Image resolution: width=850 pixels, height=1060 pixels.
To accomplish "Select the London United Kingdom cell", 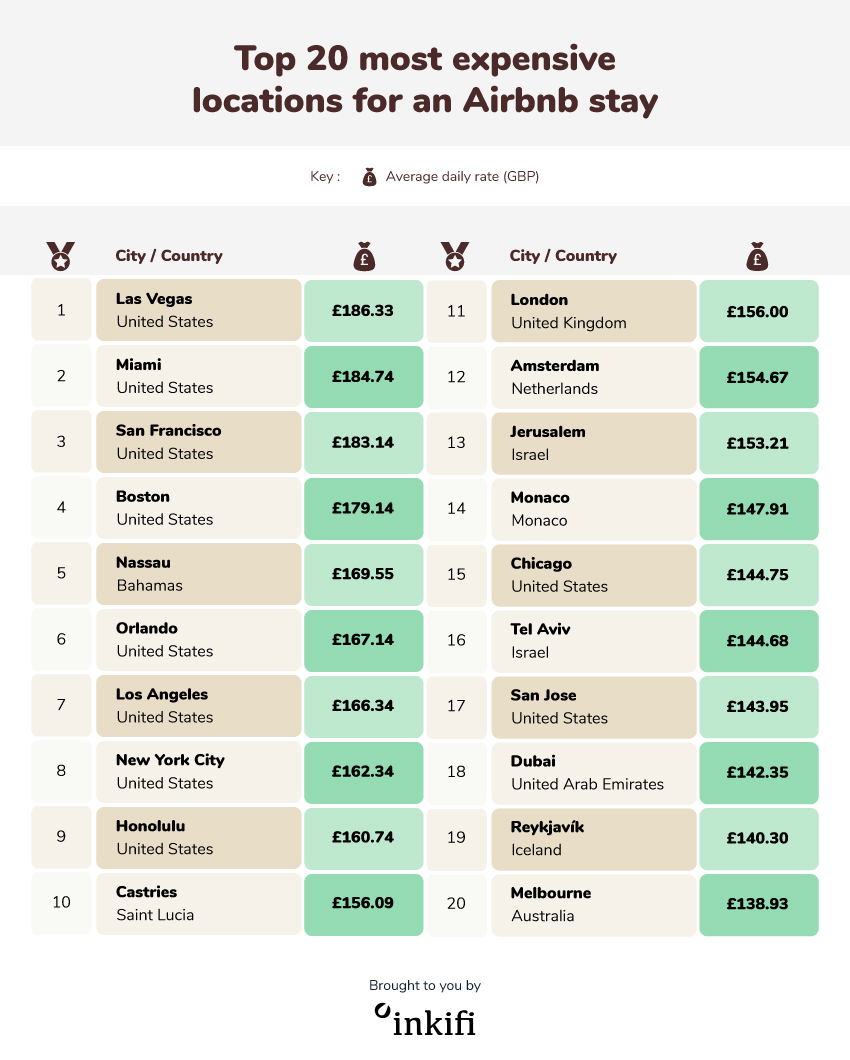I will [594, 311].
